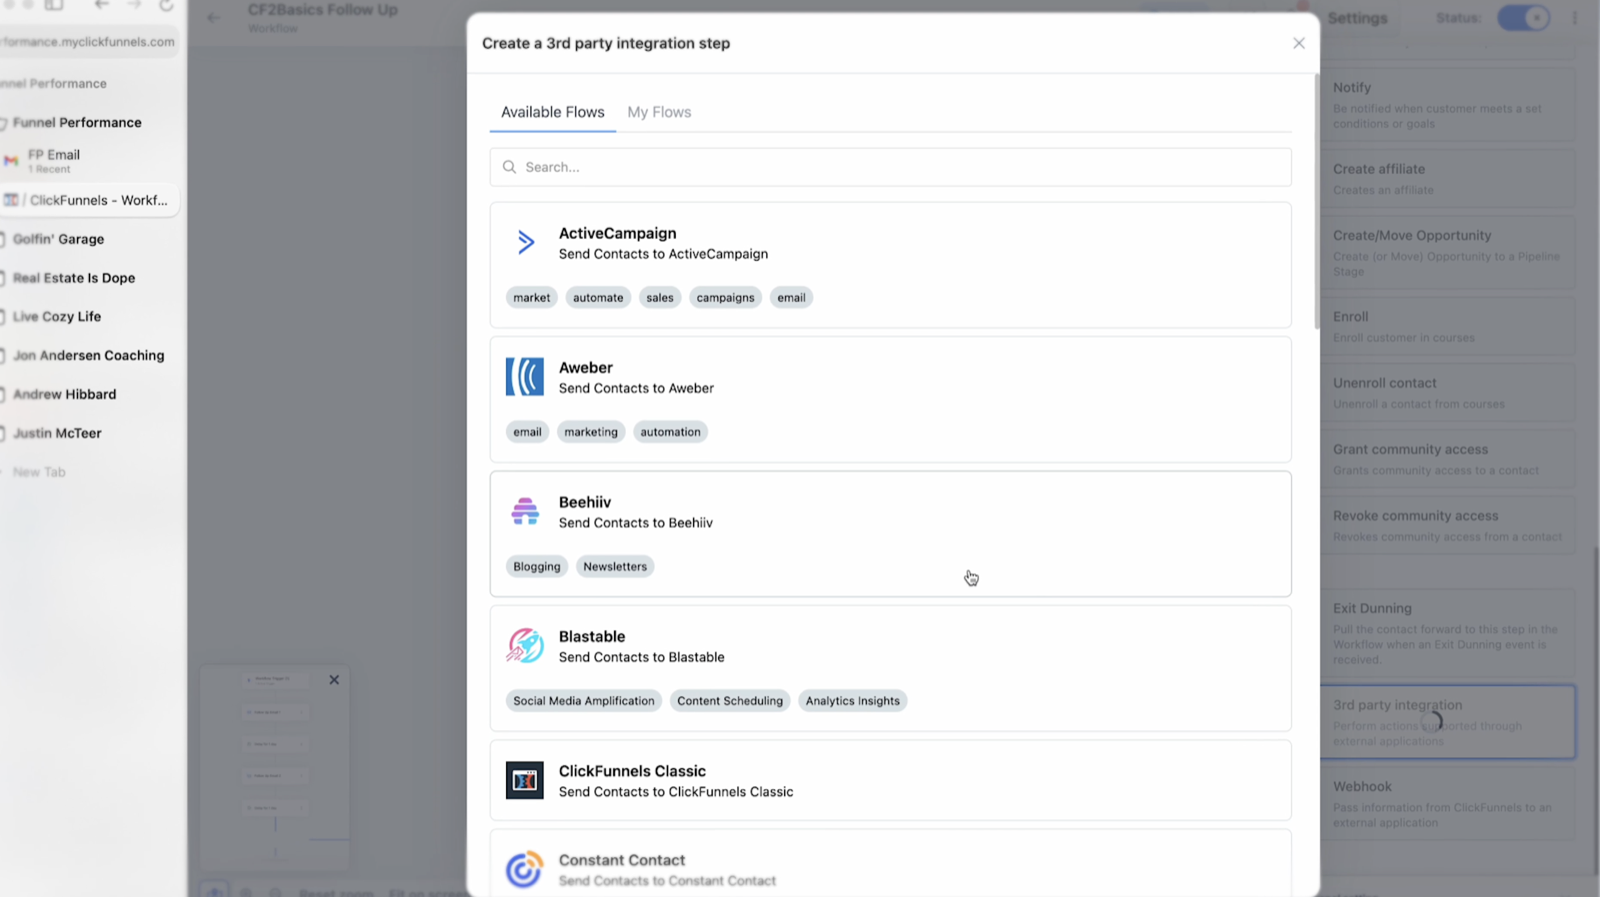Click the Beehiiv logo icon
The height and width of the screenshot is (897, 1600).
click(525, 511)
